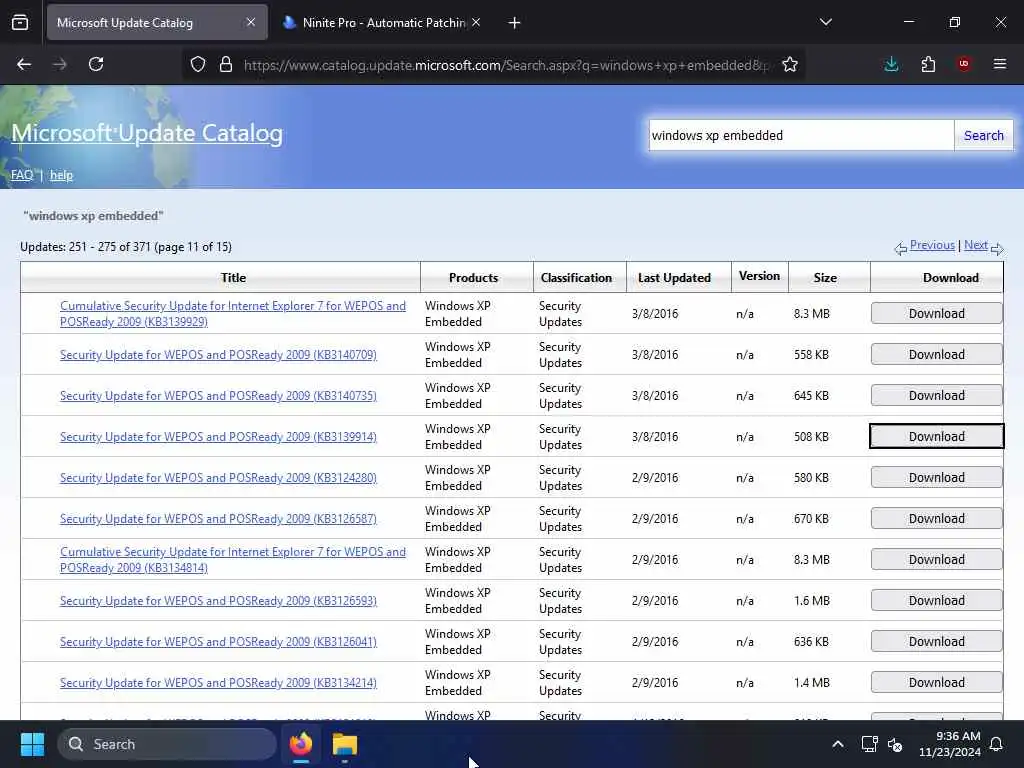Viewport: 1024px width, 768px height.
Task: Click the catalog search text box
Action: (x=801, y=135)
